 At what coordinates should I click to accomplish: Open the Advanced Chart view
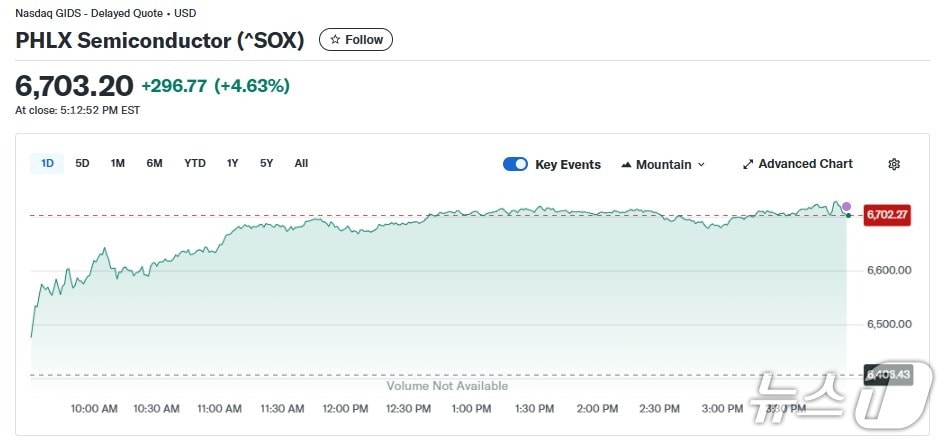(x=805, y=164)
